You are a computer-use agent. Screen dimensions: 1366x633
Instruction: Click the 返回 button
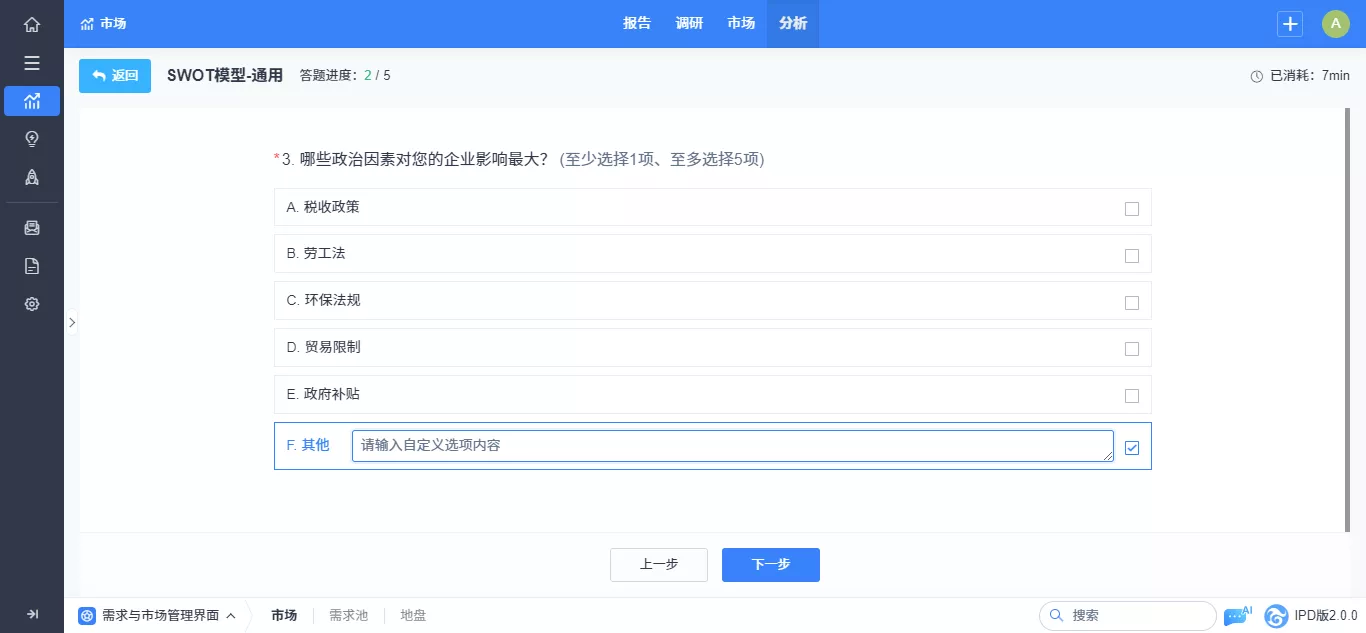pos(115,76)
